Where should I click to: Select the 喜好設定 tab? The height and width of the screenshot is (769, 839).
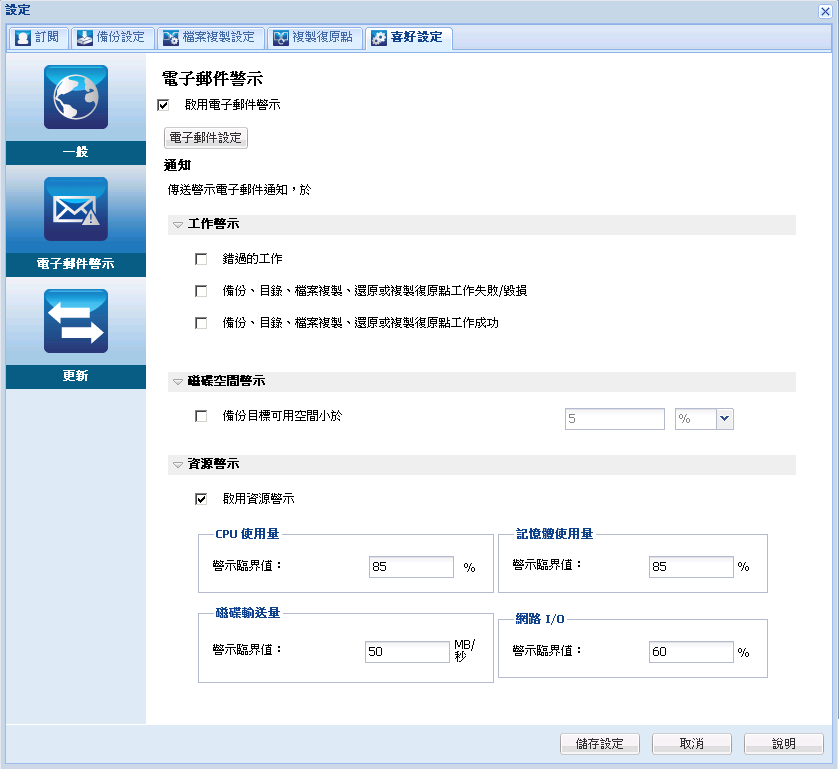pyautogui.click(x=409, y=37)
